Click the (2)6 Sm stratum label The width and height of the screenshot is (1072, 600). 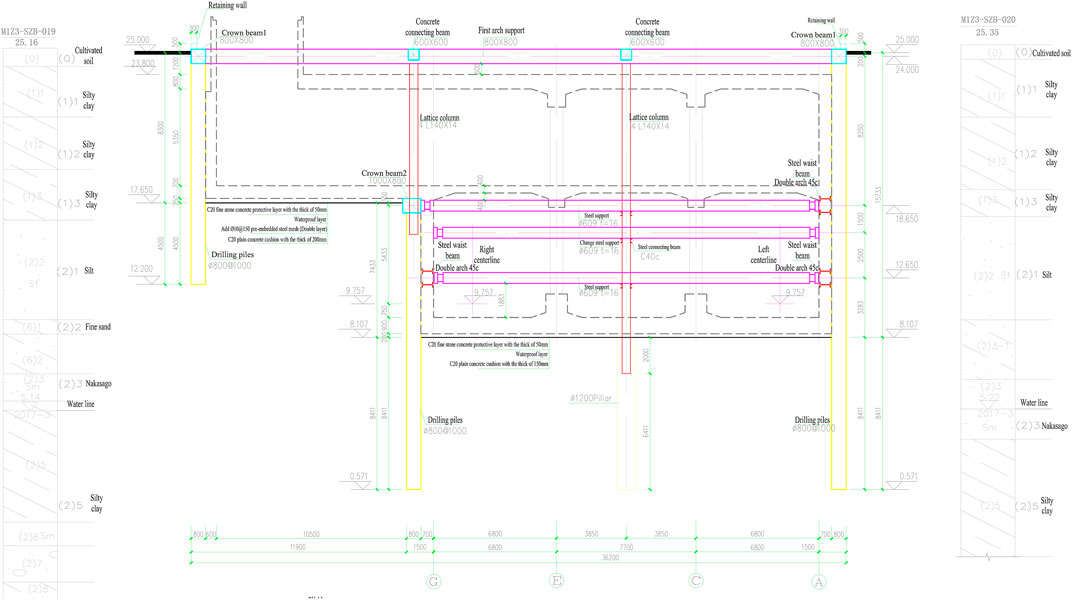coord(37,536)
